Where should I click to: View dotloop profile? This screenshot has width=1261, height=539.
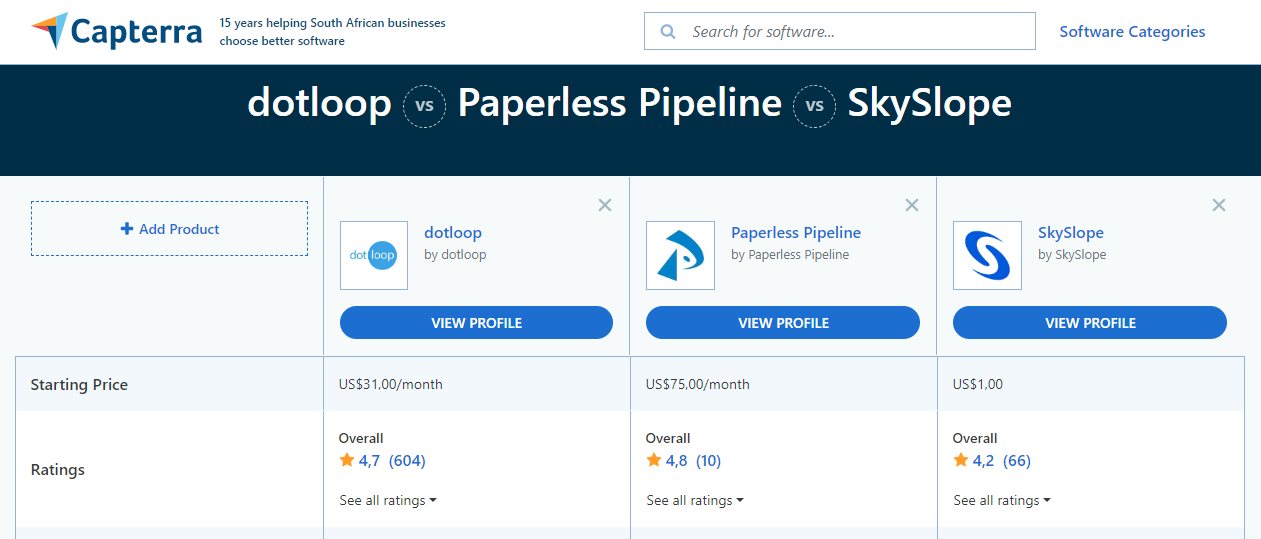(476, 323)
